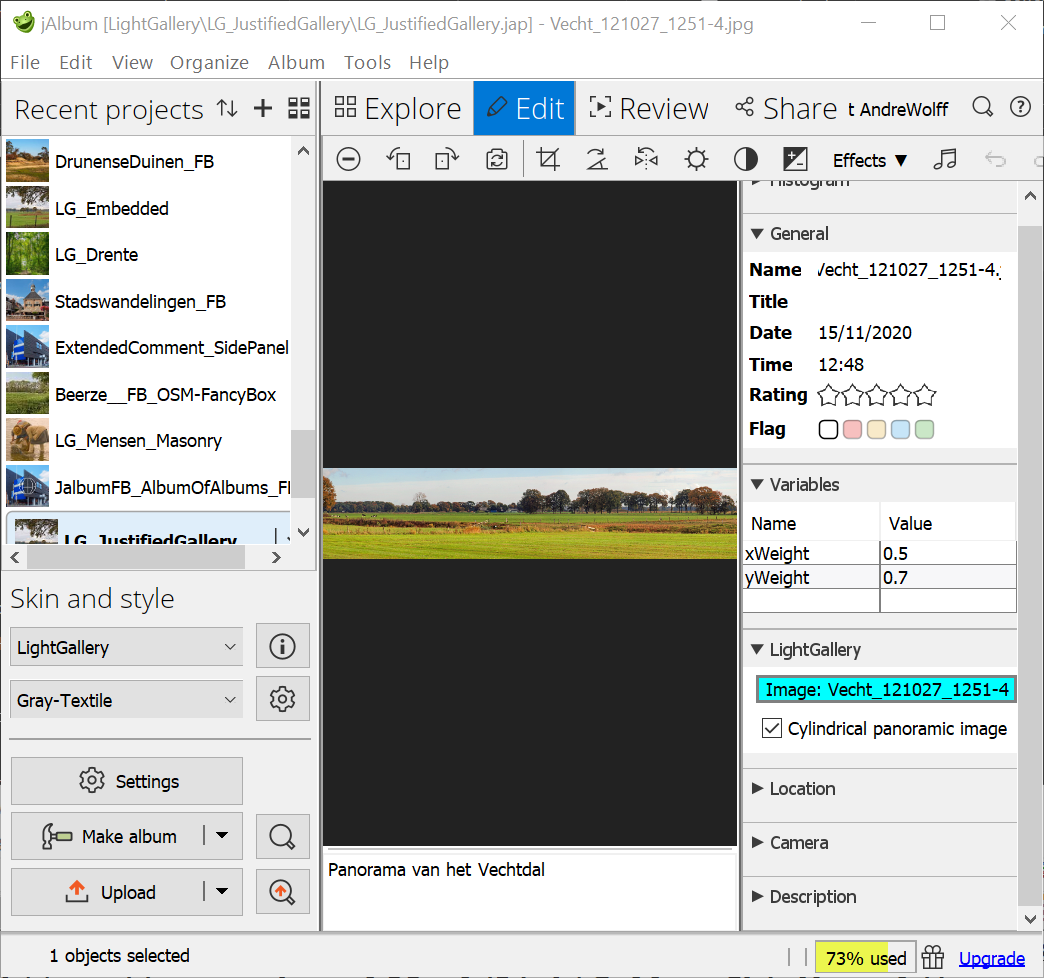Set the red flag color
The height and width of the screenshot is (978, 1044).
852,429
